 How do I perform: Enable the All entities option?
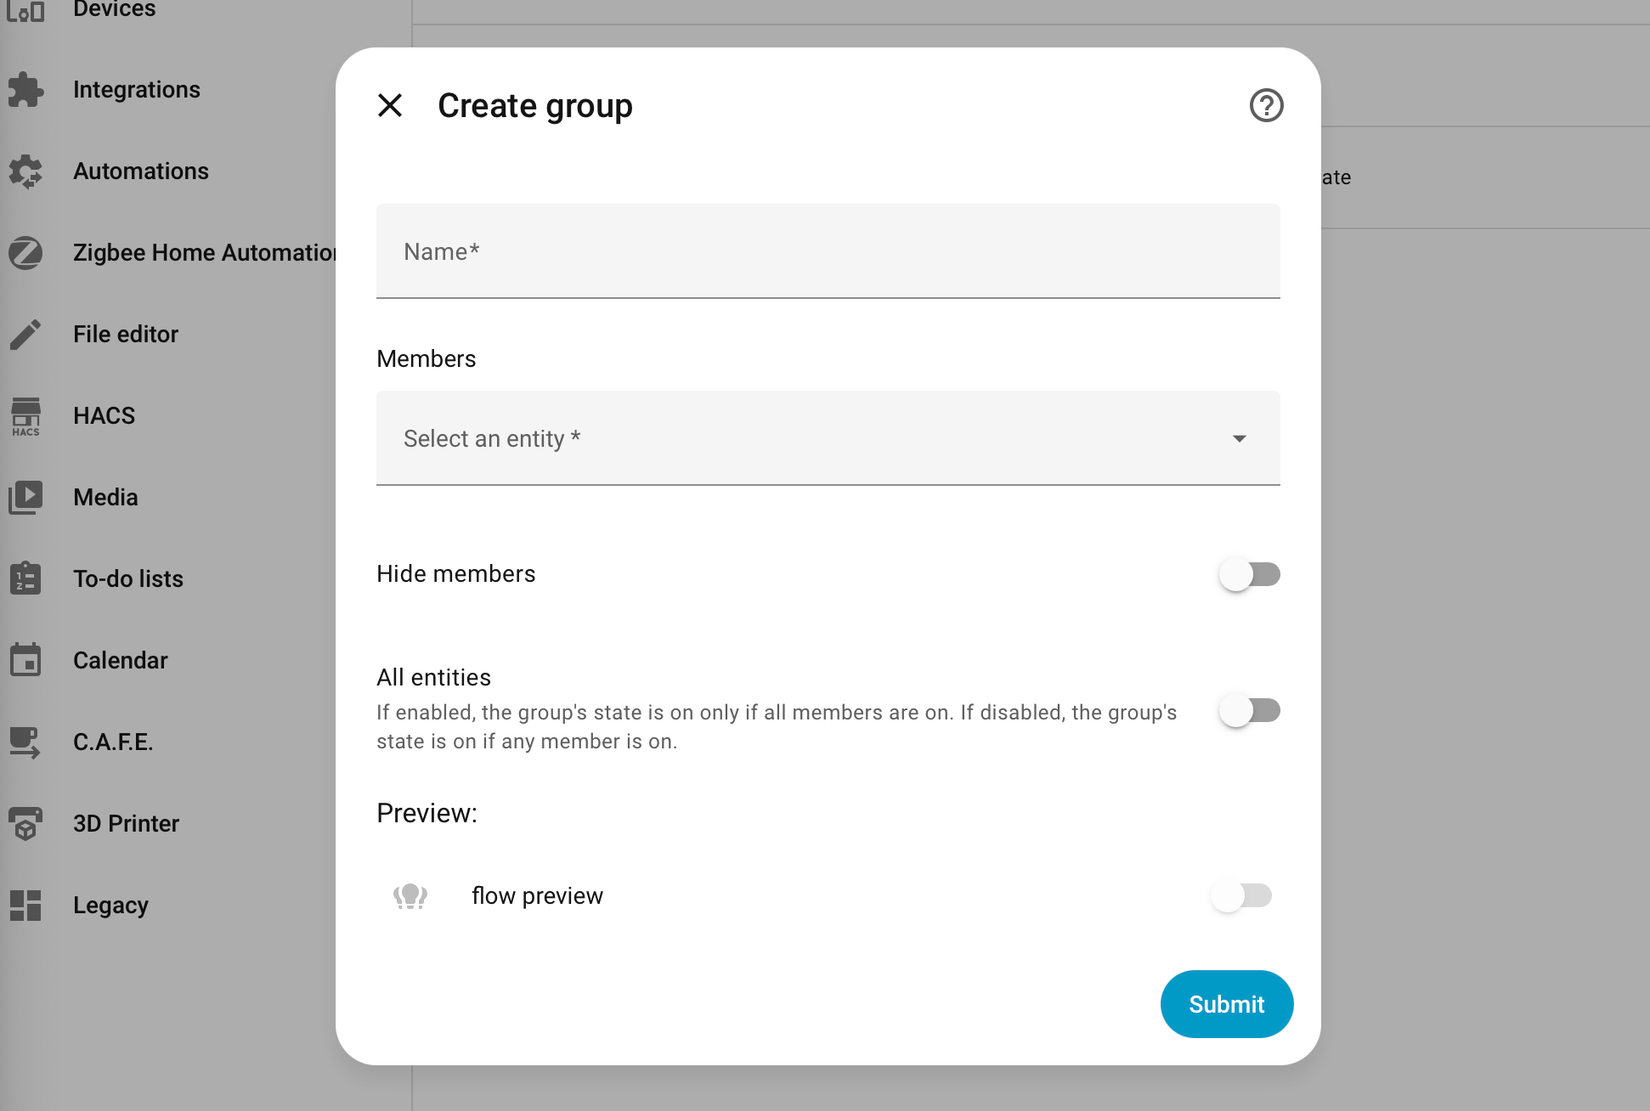[1248, 710]
